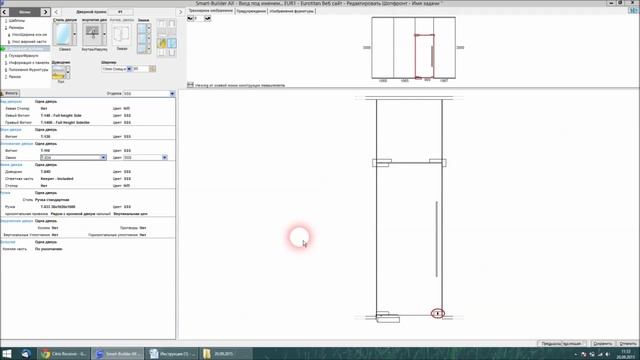The height and width of the screenshot is (360, 640).
Task: Select the Внутрь/Наружу opening direction thumbnail
Action: pos(93,34)
